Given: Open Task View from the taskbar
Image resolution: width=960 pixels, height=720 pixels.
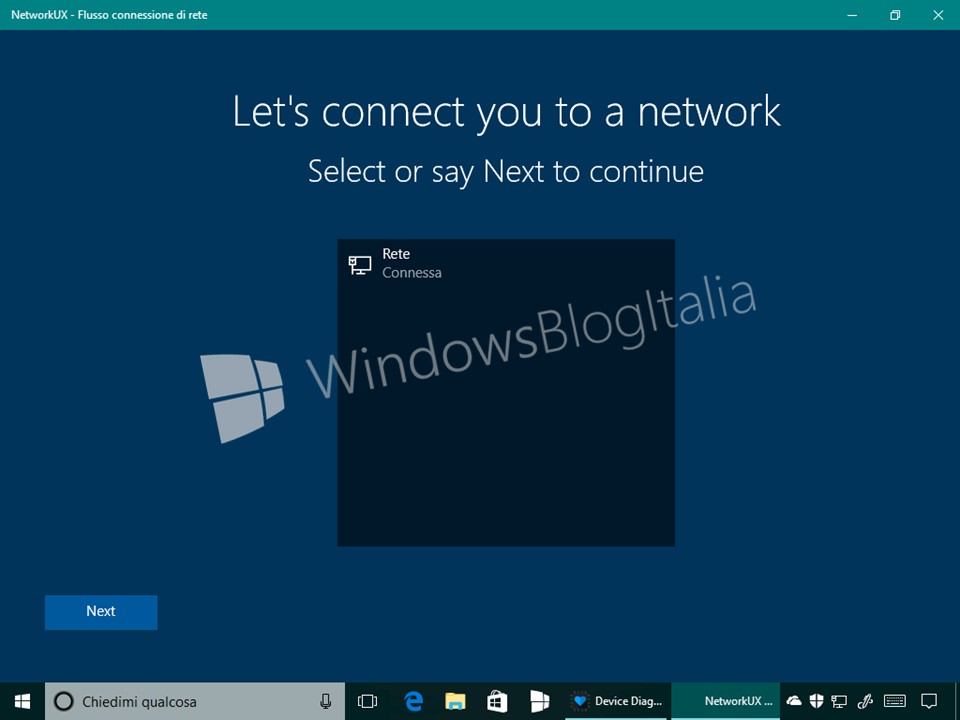Looking at the screenshot, I should 367,701.
